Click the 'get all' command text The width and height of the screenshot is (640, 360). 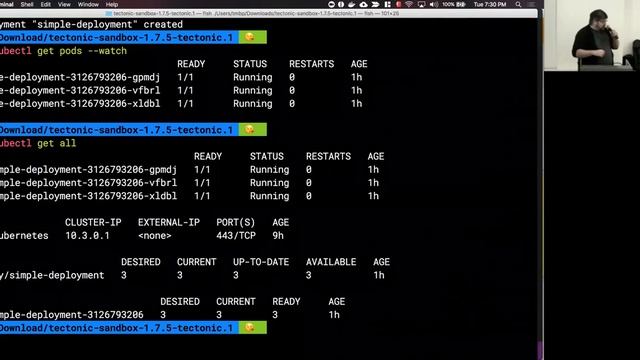(x=56, y=143)
